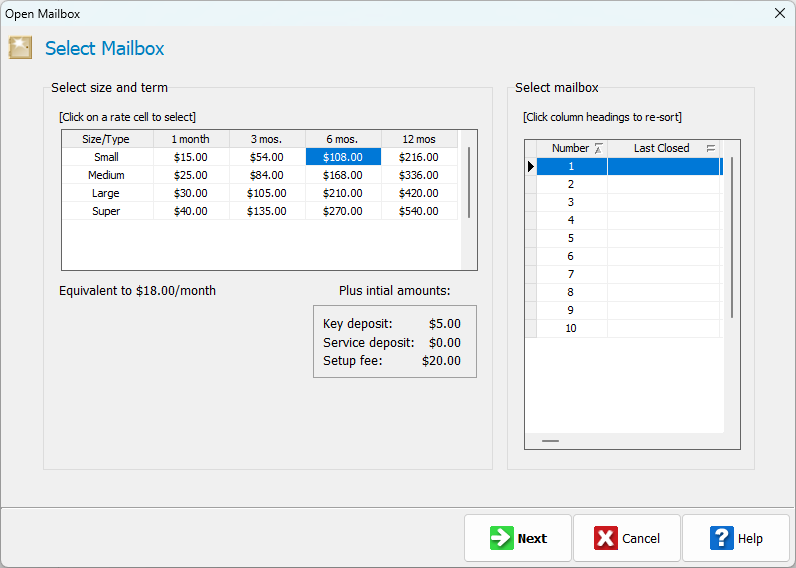Click the Key deposit $5.00 amount

pos(445,324)
